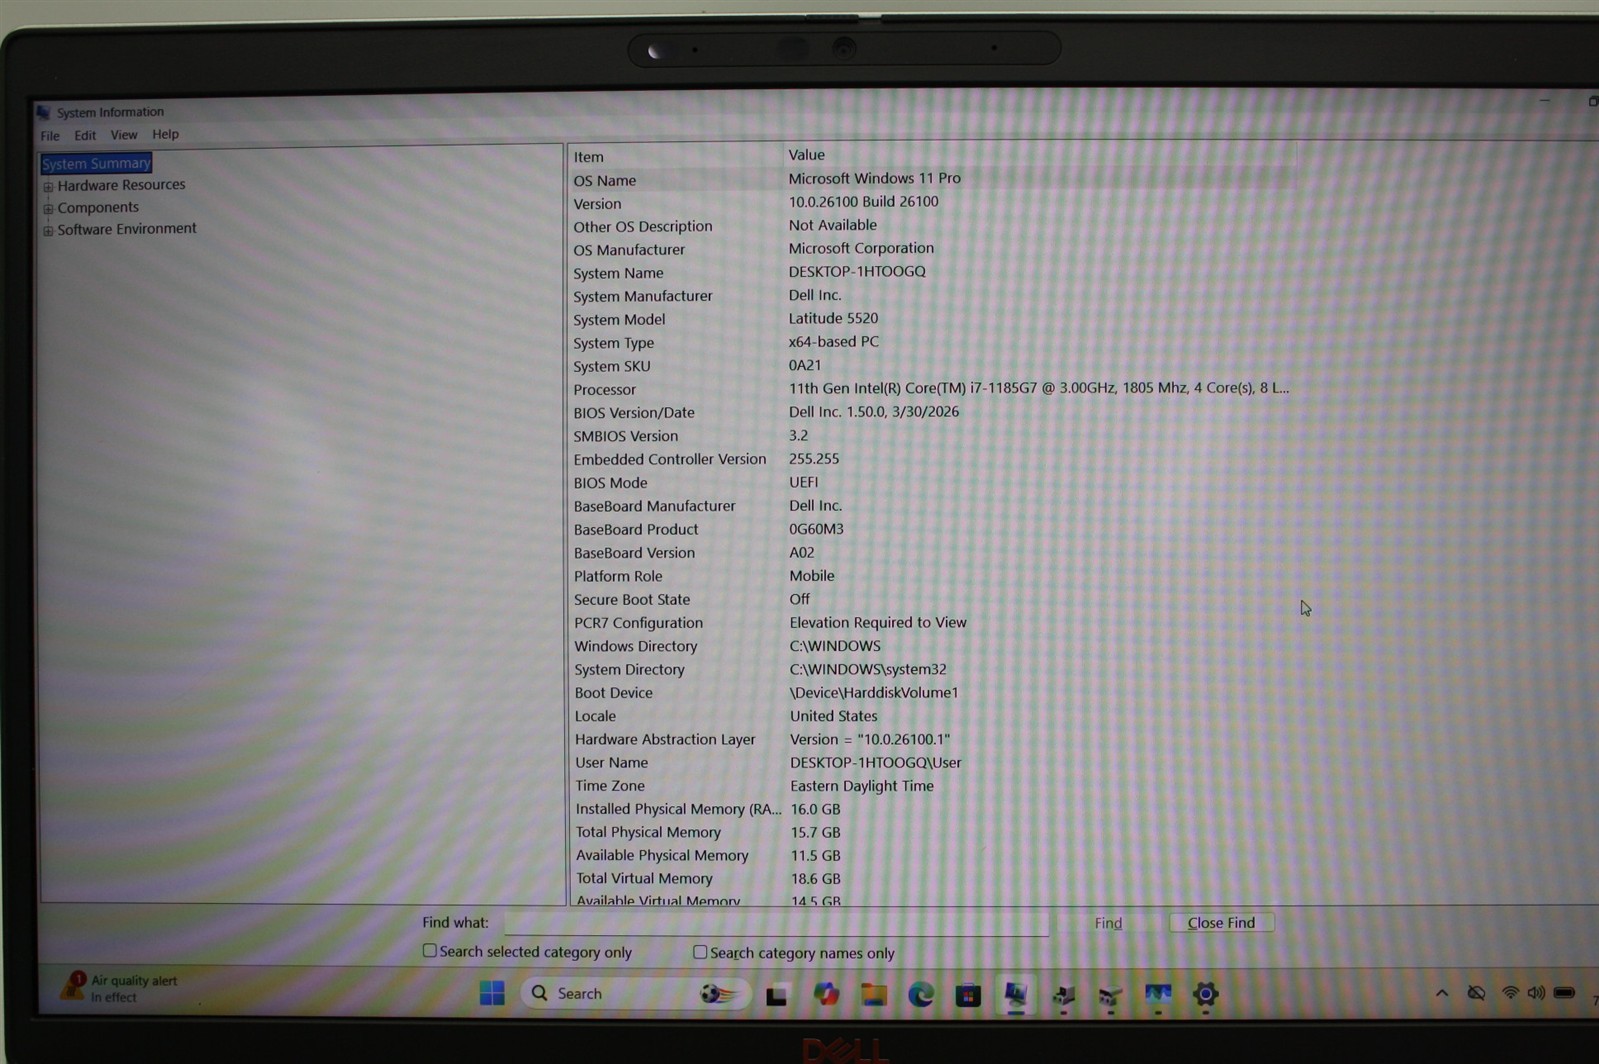Open the Edit menu
The width and height of the screenshot is (1599, 1064).
click(x=85, y=135)
